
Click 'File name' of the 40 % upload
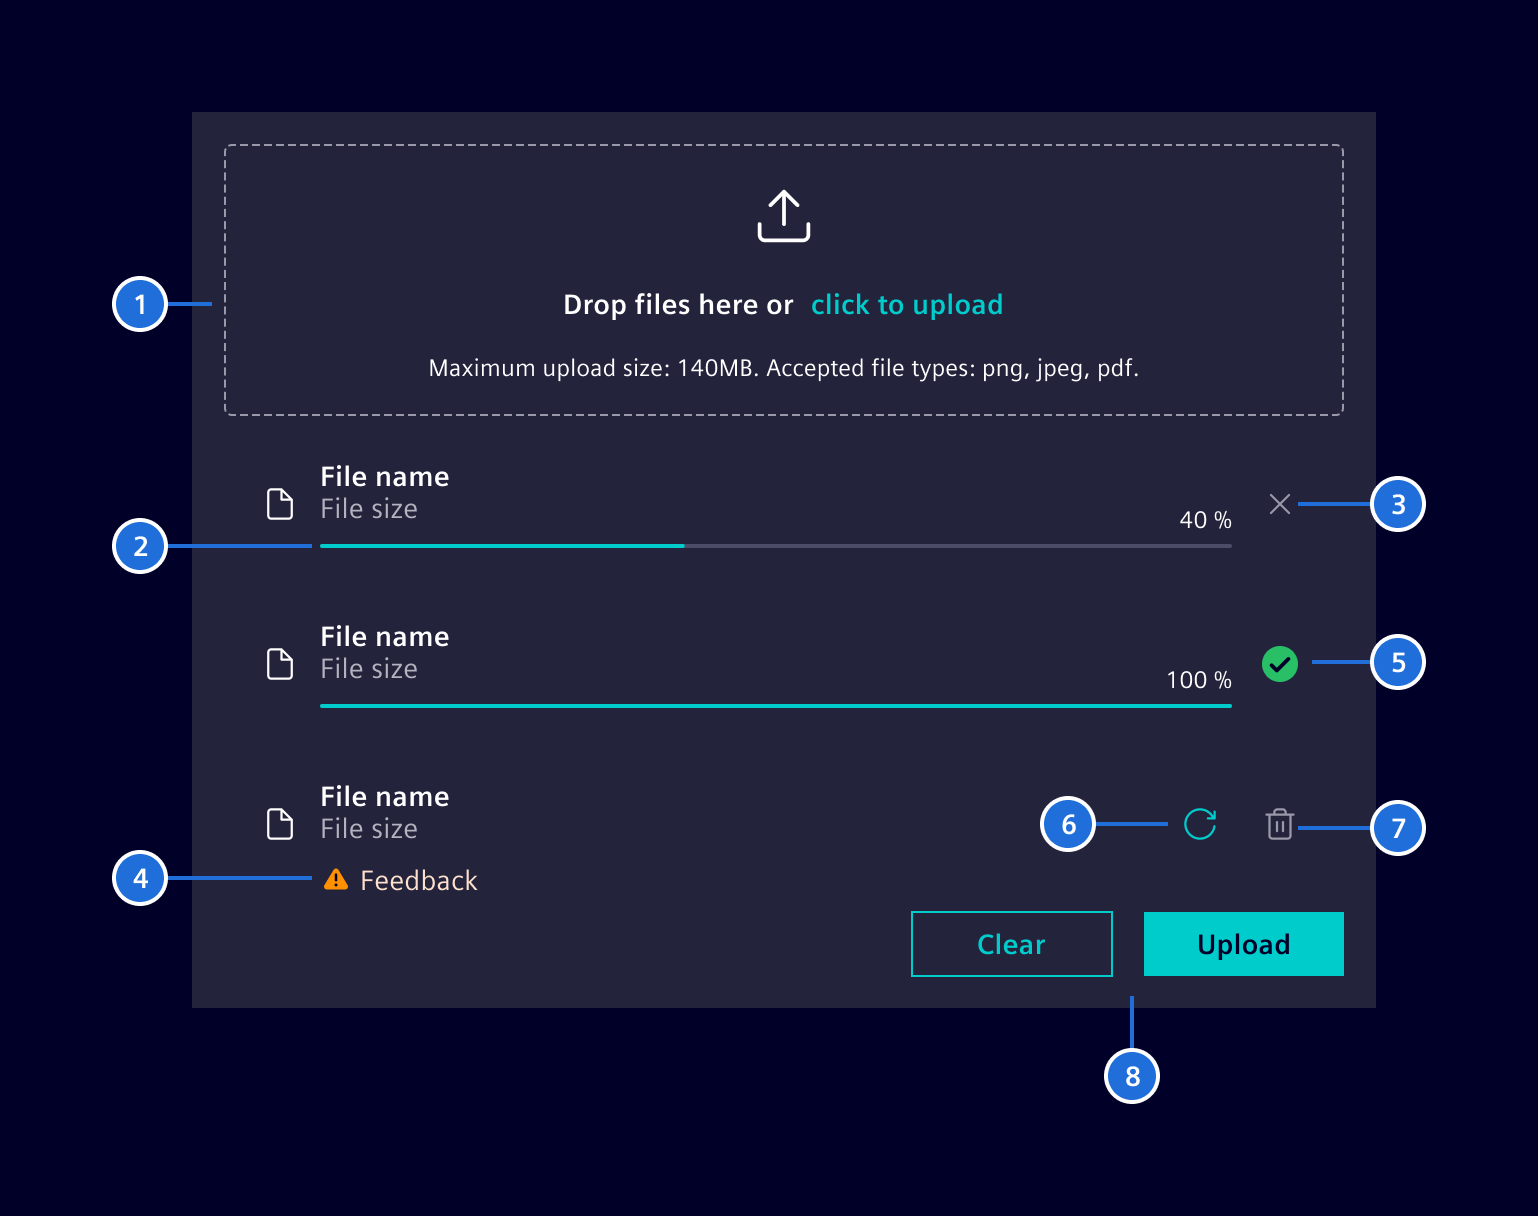pos(385,476)
